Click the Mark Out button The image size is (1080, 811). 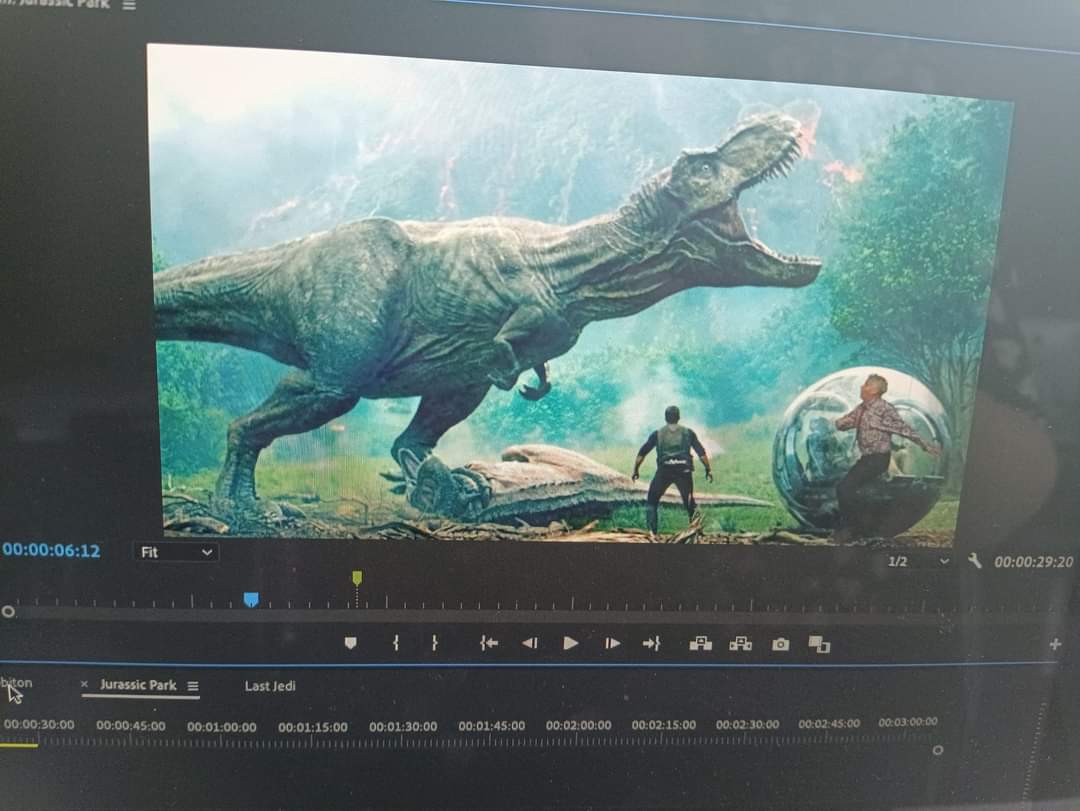point(435,643)
